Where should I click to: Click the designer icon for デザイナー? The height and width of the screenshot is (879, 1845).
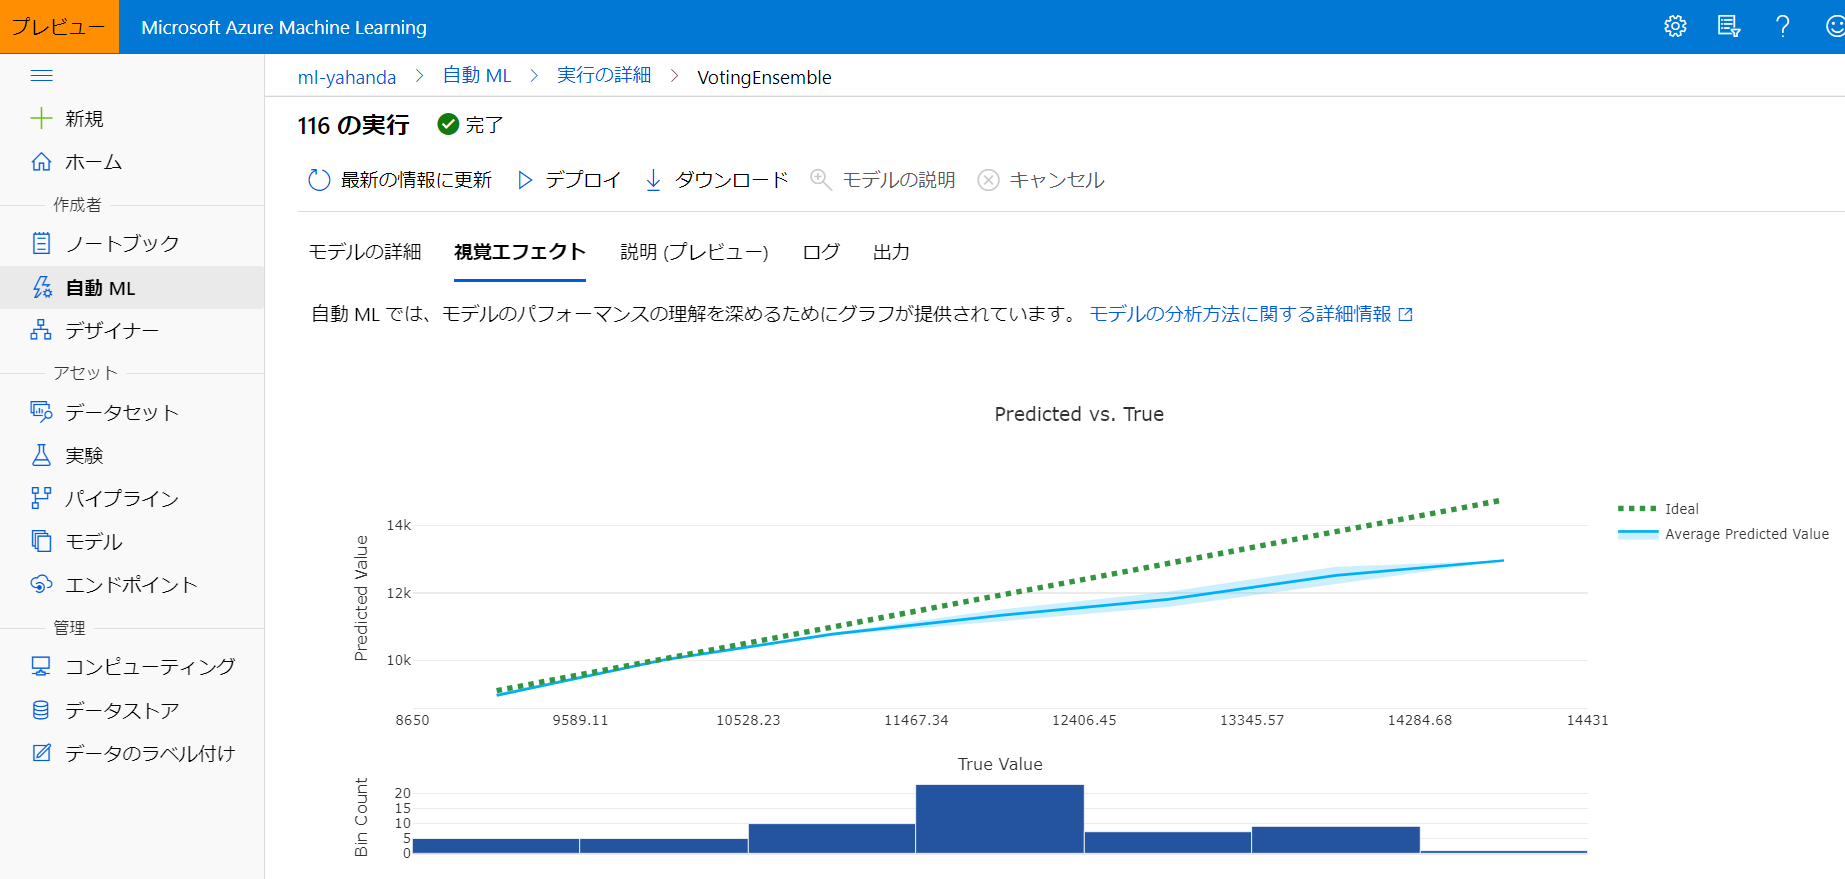point(41,330)
